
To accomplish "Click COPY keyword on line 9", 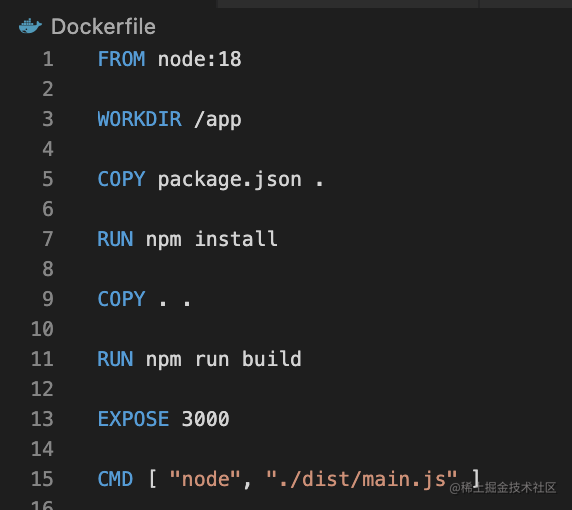I will coord(121,299).
